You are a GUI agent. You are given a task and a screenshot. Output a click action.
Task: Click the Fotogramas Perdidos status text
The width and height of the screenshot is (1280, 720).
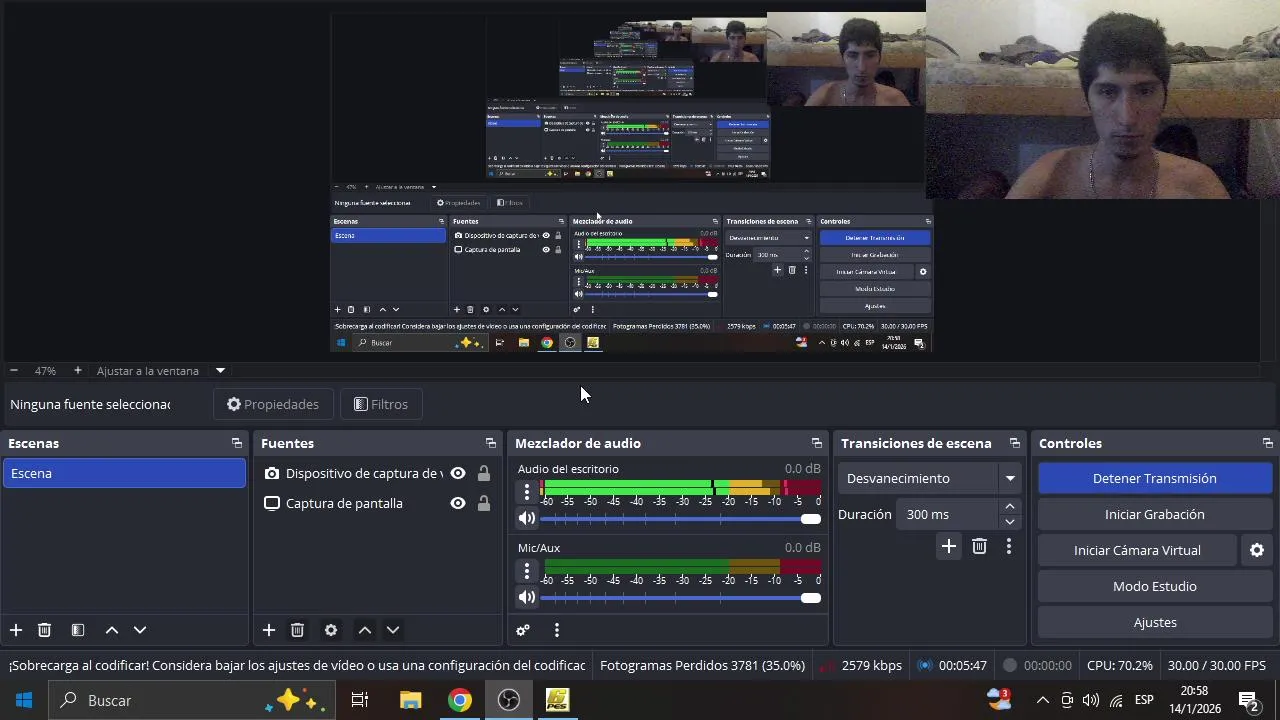pos(702,665)
